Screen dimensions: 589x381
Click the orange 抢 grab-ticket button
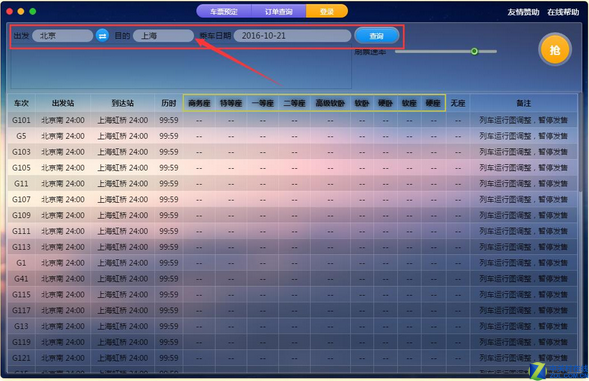click(555, 50)
